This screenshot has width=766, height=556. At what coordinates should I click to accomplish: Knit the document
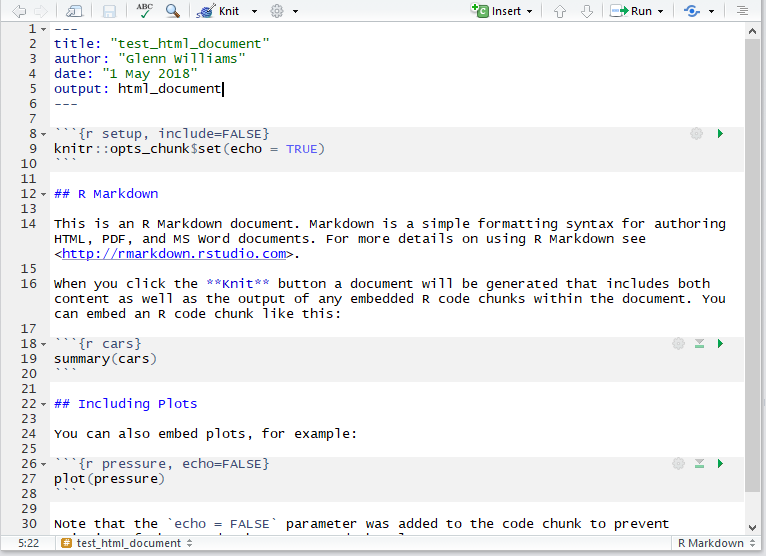(218, 11)
